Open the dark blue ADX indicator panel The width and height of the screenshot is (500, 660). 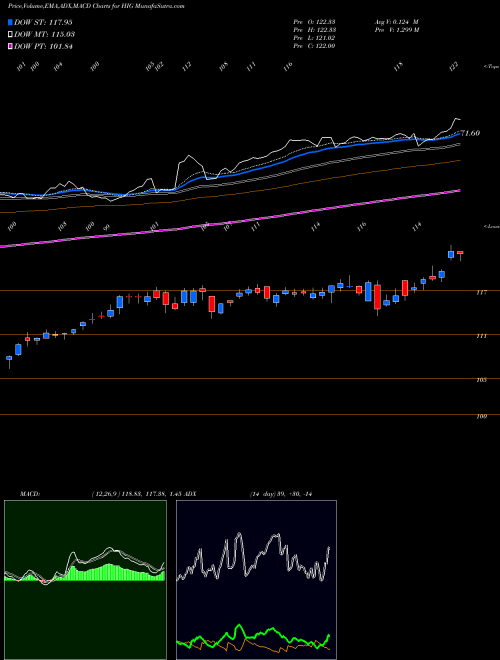tap(256, 580)
